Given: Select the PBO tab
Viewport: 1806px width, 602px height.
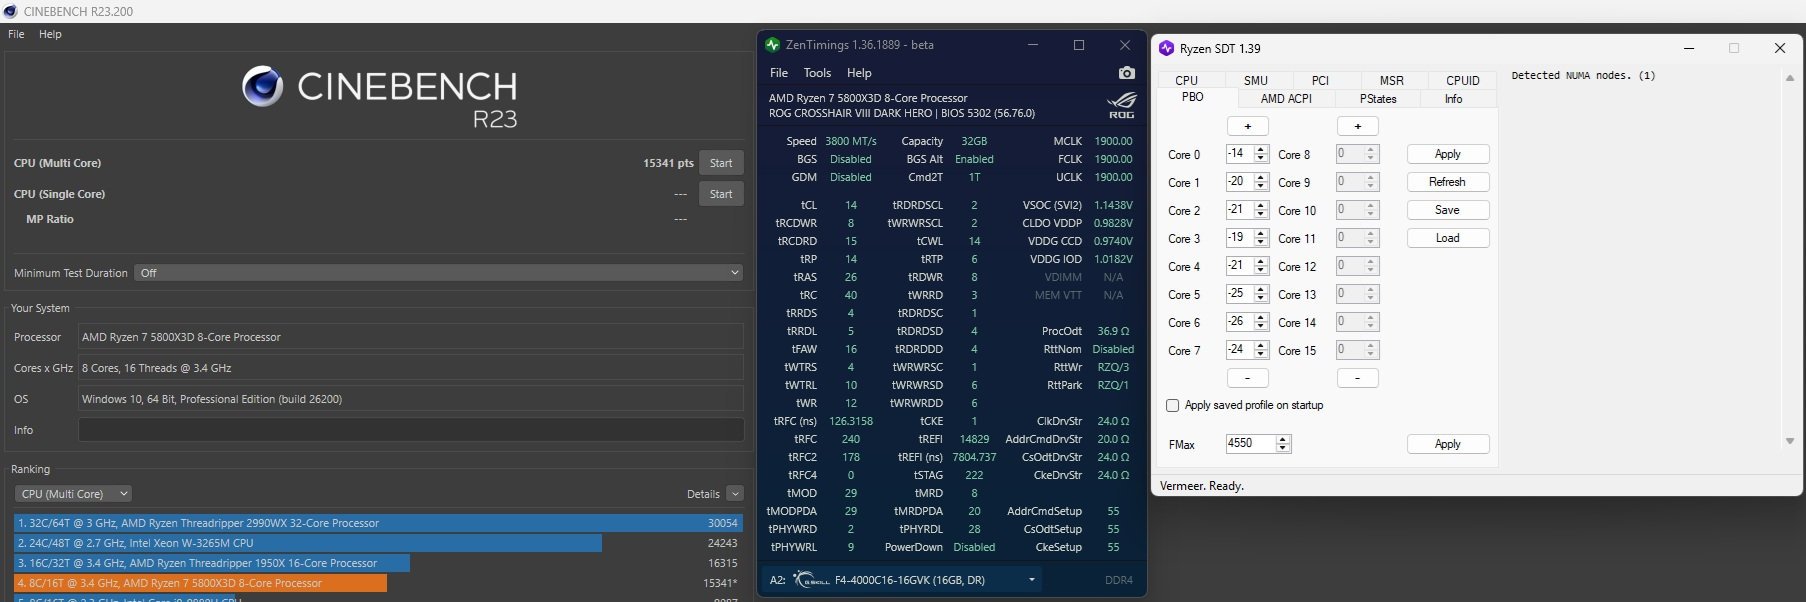Looking at the screenshot, I should click(x=1193, y=97).
